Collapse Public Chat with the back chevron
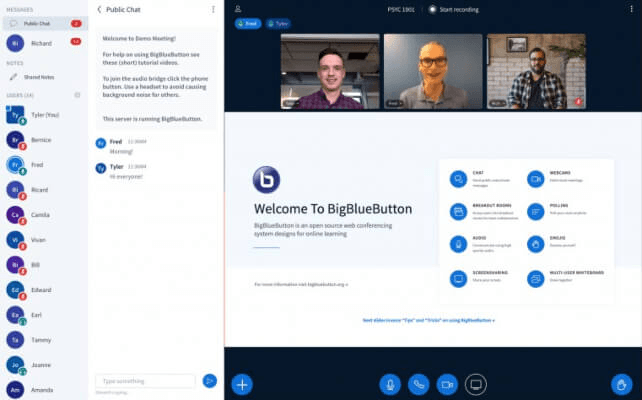This screenshot has width=642, height=400. [x=99, y=9]
